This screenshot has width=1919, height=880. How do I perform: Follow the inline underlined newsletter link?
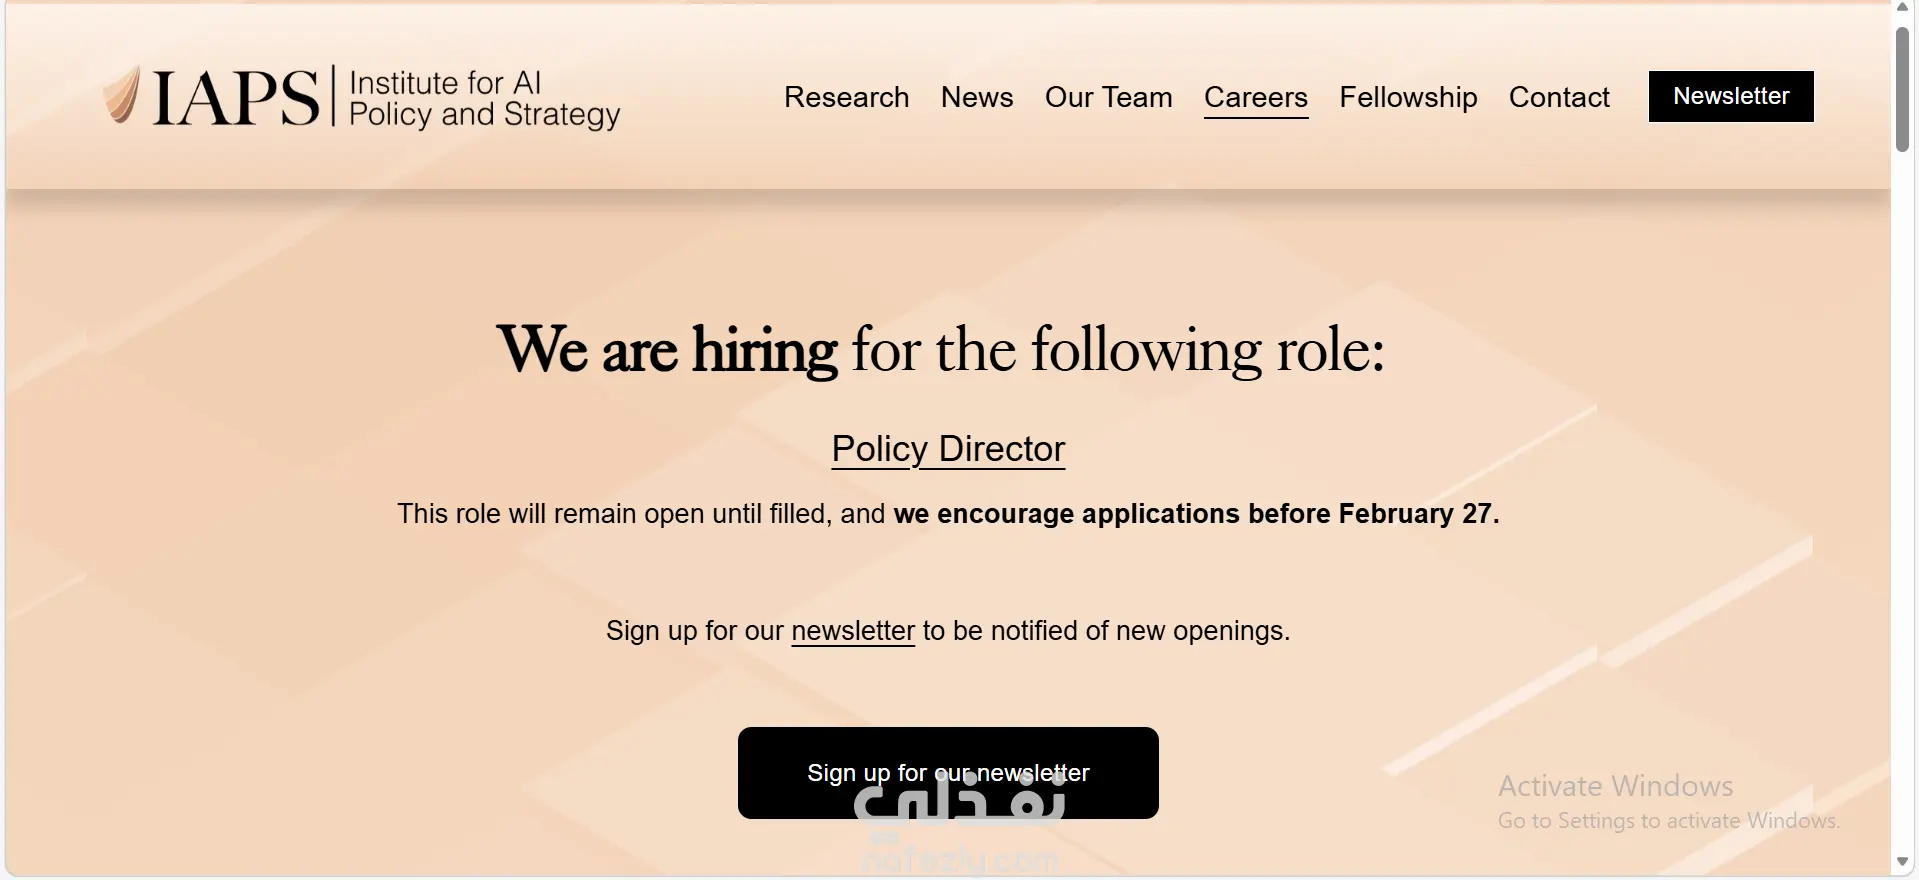[852, 631]
